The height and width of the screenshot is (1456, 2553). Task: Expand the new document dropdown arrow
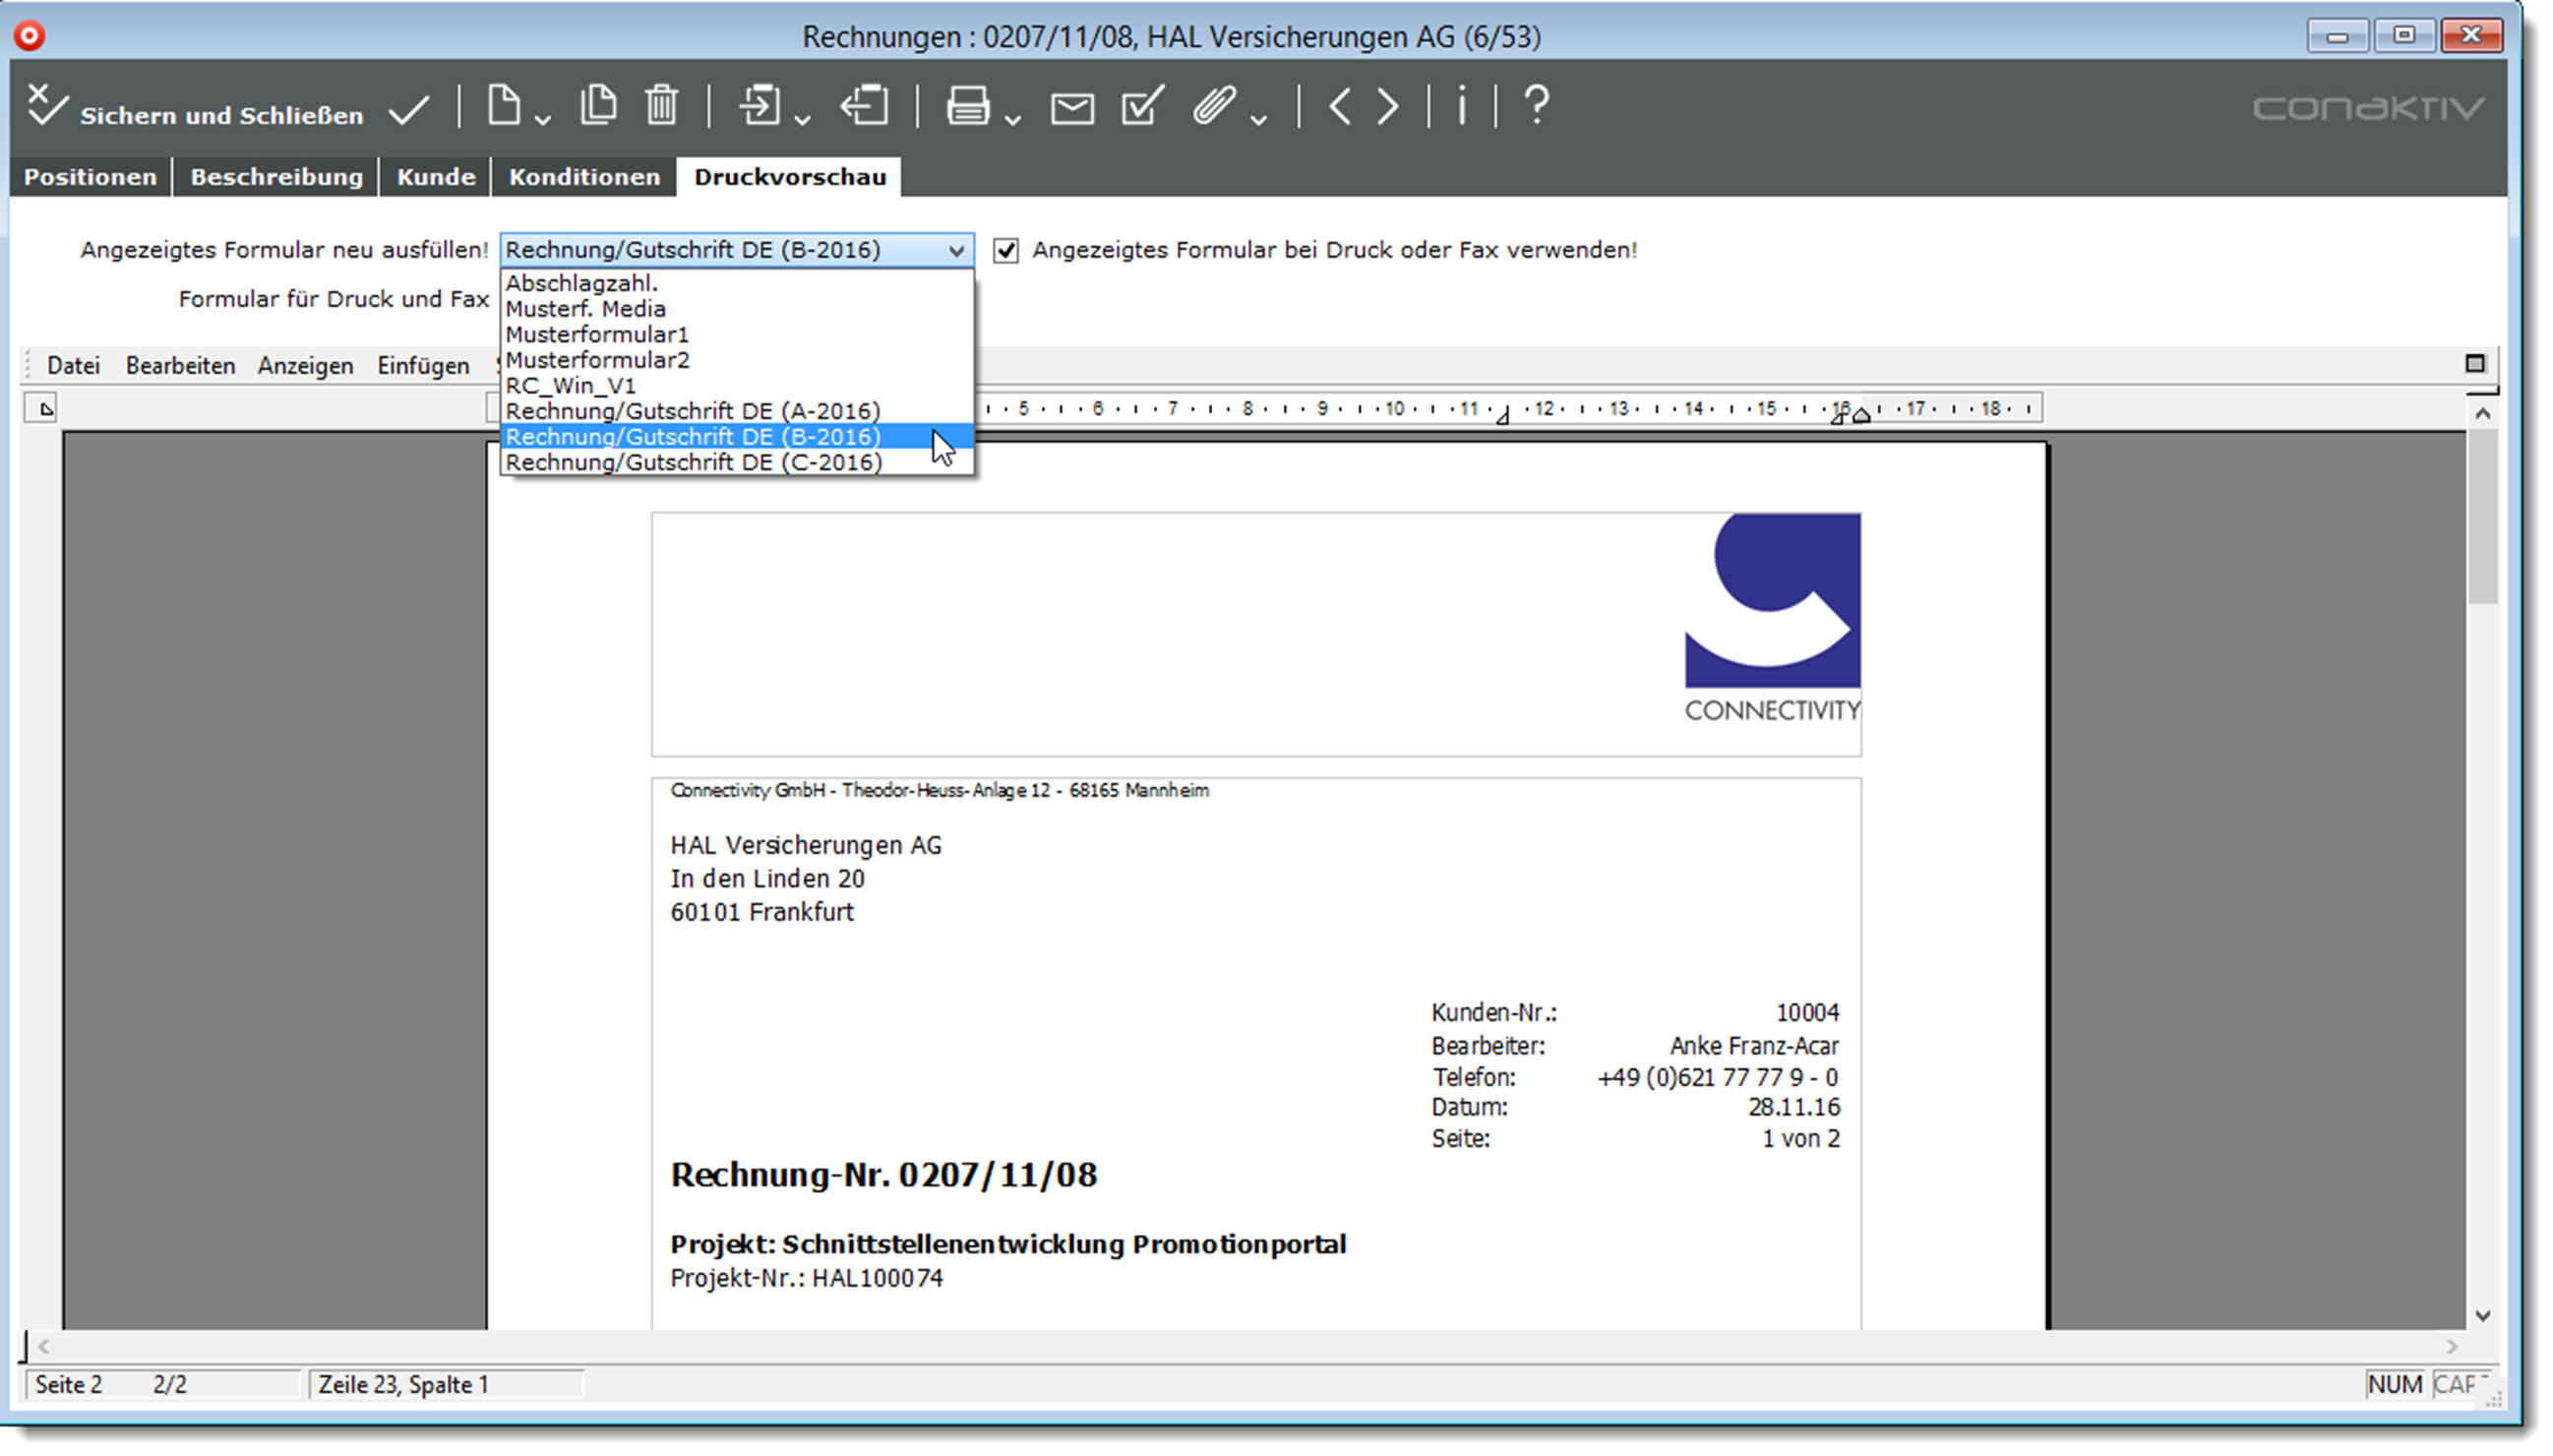click(543, 120)
